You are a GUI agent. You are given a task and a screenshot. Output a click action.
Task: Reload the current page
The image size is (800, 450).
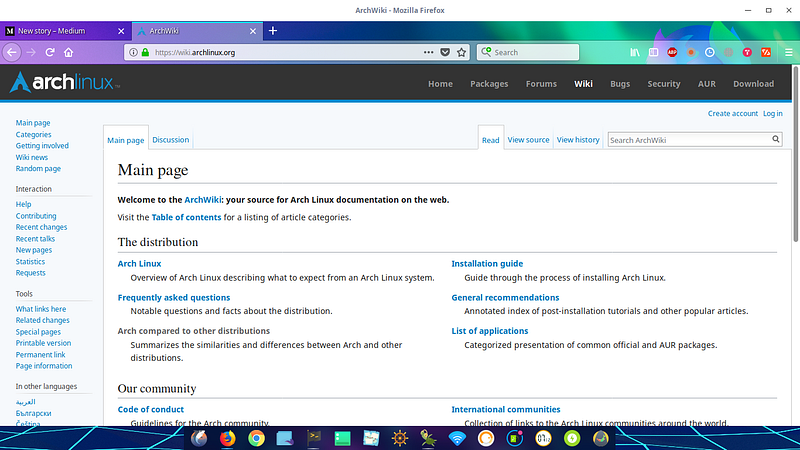[50, 52]
